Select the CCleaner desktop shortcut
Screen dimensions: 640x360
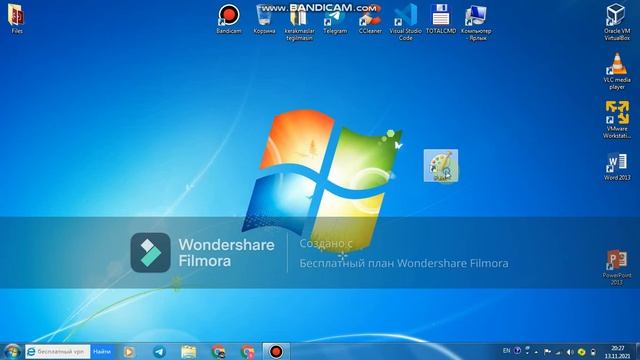(x=370, y=19)
